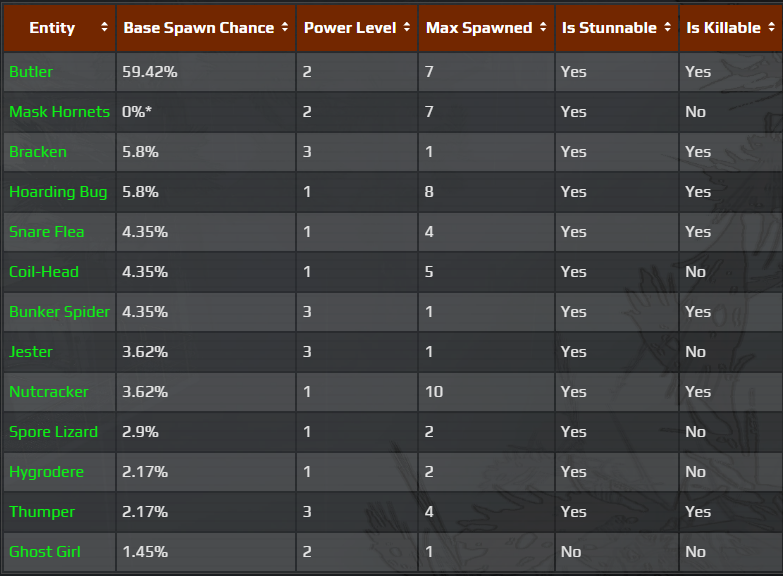The image size is (783, 576).
Task: Click sort arrows next to Is Stunnable
Action: [x=667, y=28]
